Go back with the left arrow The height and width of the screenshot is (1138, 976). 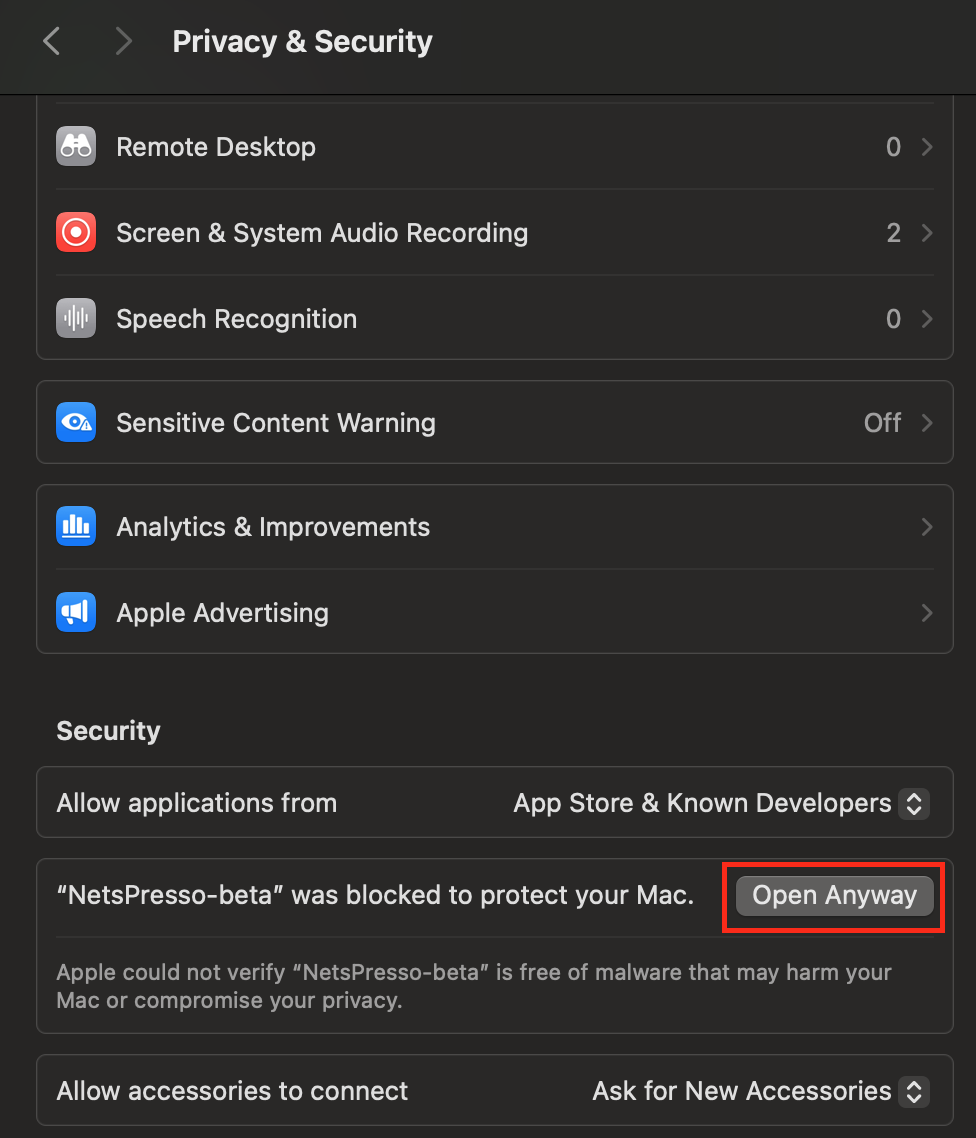(x=52, y=41)
